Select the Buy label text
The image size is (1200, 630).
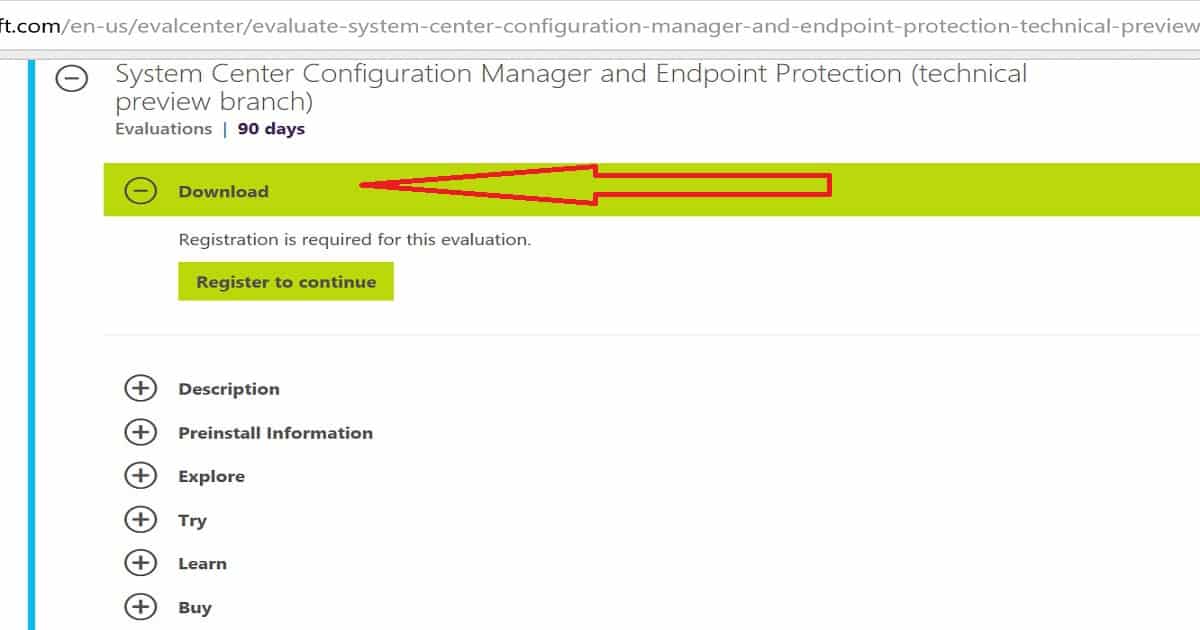click(195, 608)
